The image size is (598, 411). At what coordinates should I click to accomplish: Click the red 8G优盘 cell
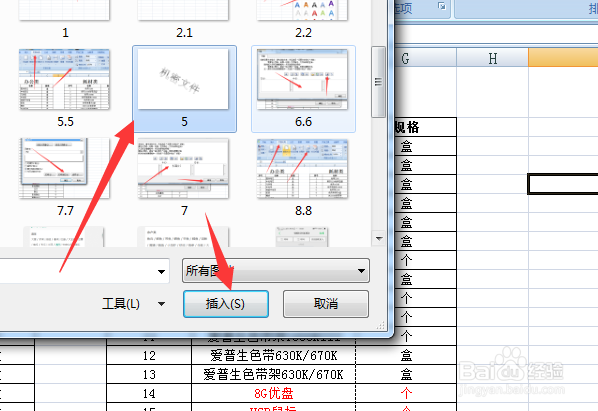273,393
